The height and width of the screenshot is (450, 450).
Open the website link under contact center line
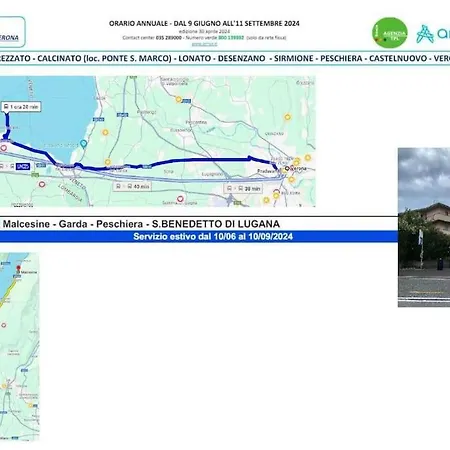(x=204, y=44)
